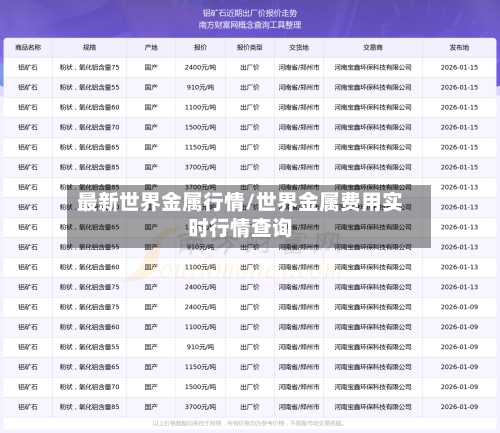Click the overlay heading "最新世界金属行情"
Screen dimensions: 500x433
(x=161, y=202)
